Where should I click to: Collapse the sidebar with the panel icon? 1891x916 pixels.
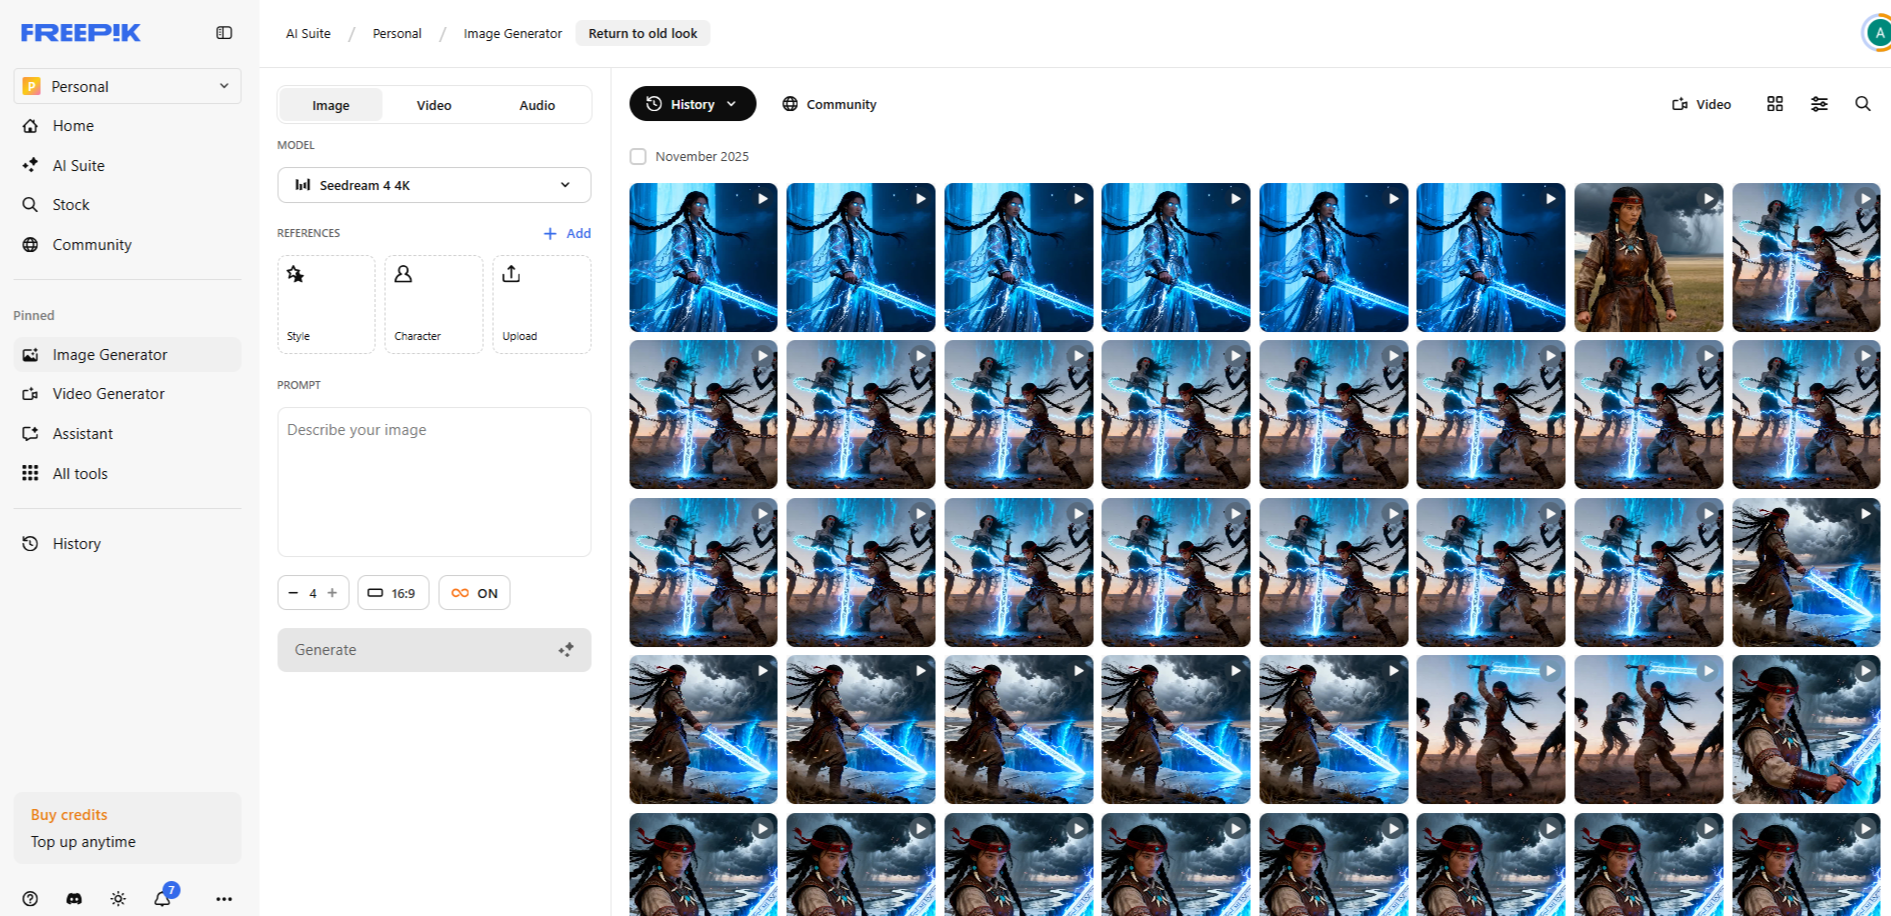point(224,33)
